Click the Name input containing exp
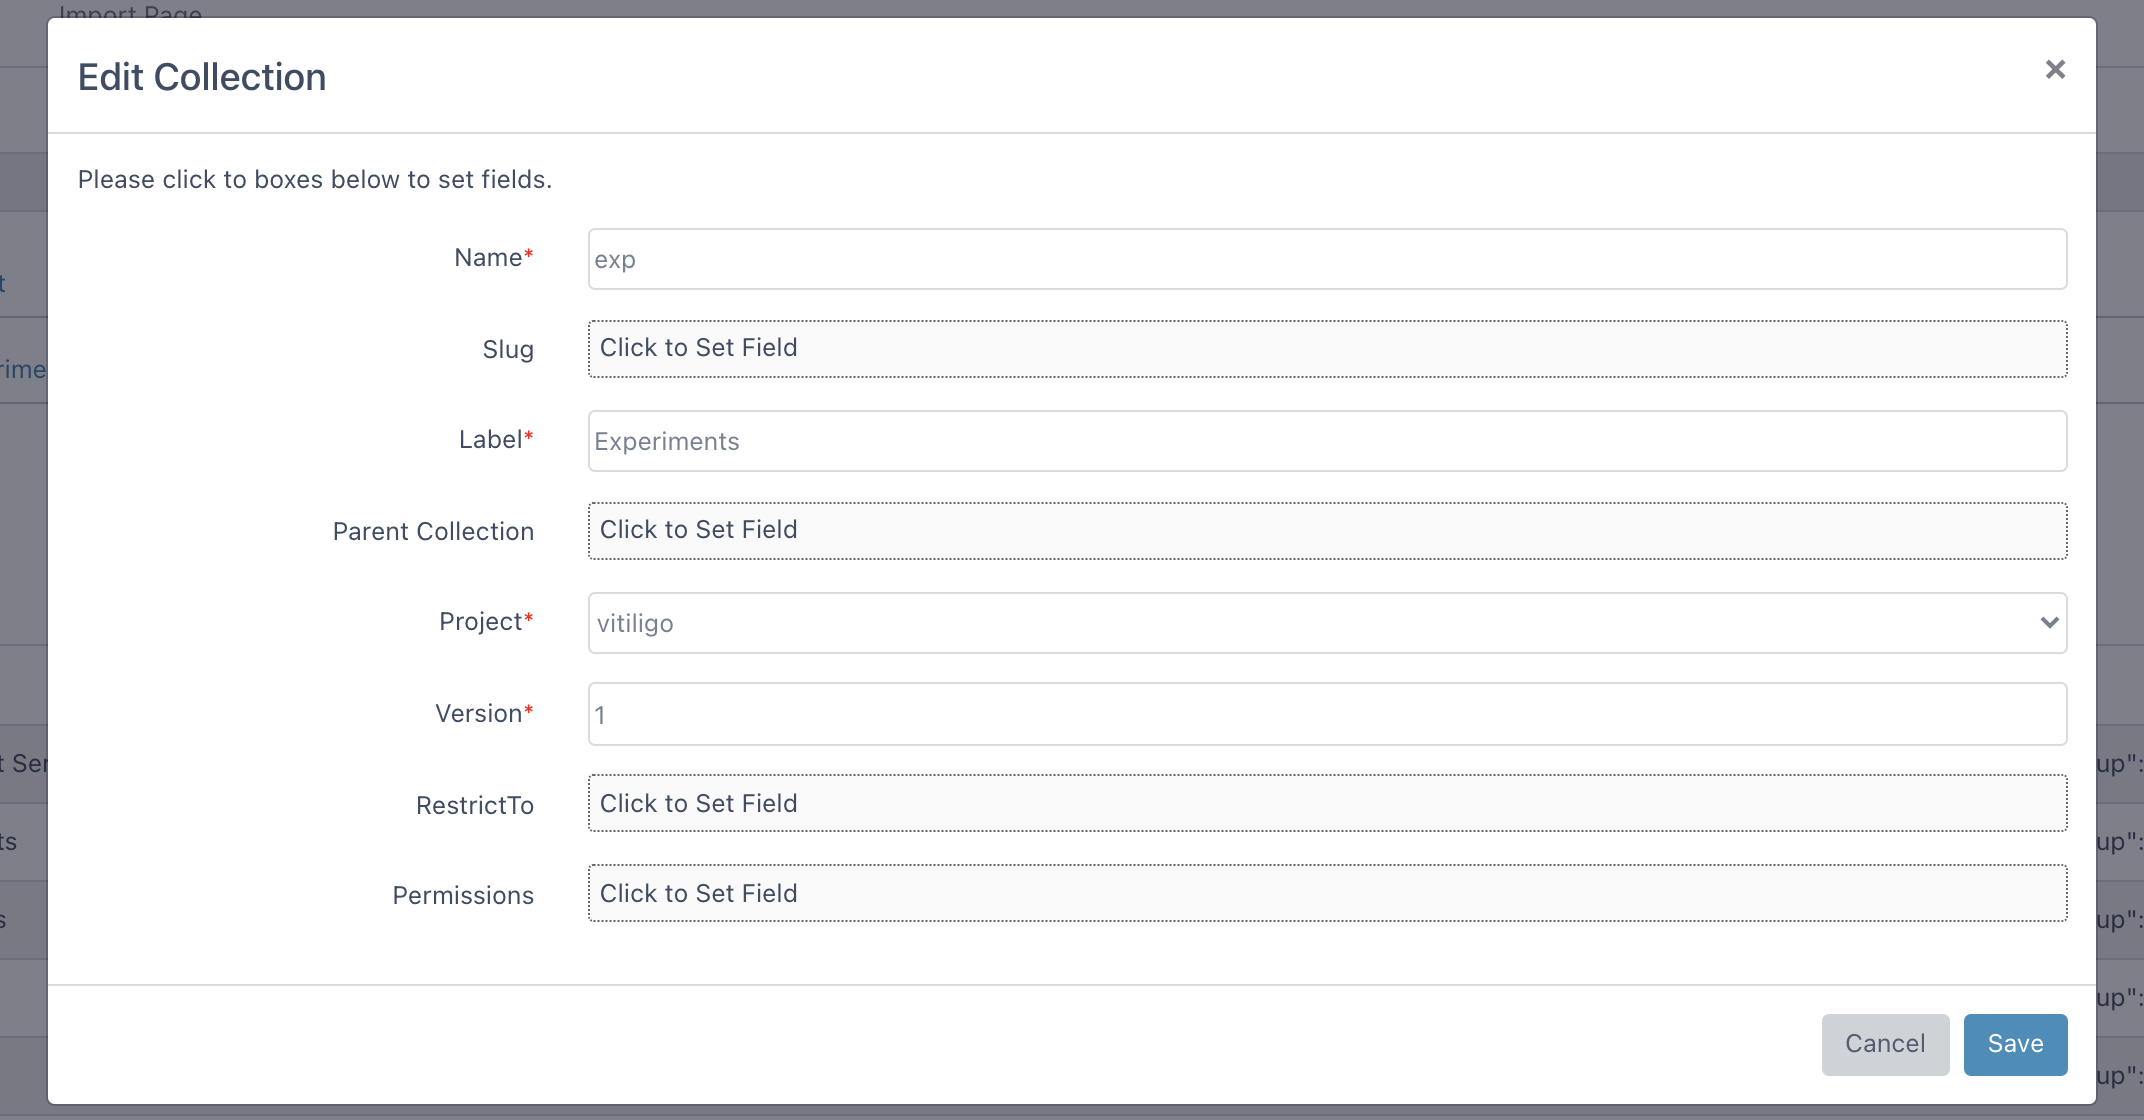The width and height of the screenshot is (2144, 1120). pos(1327,260)
